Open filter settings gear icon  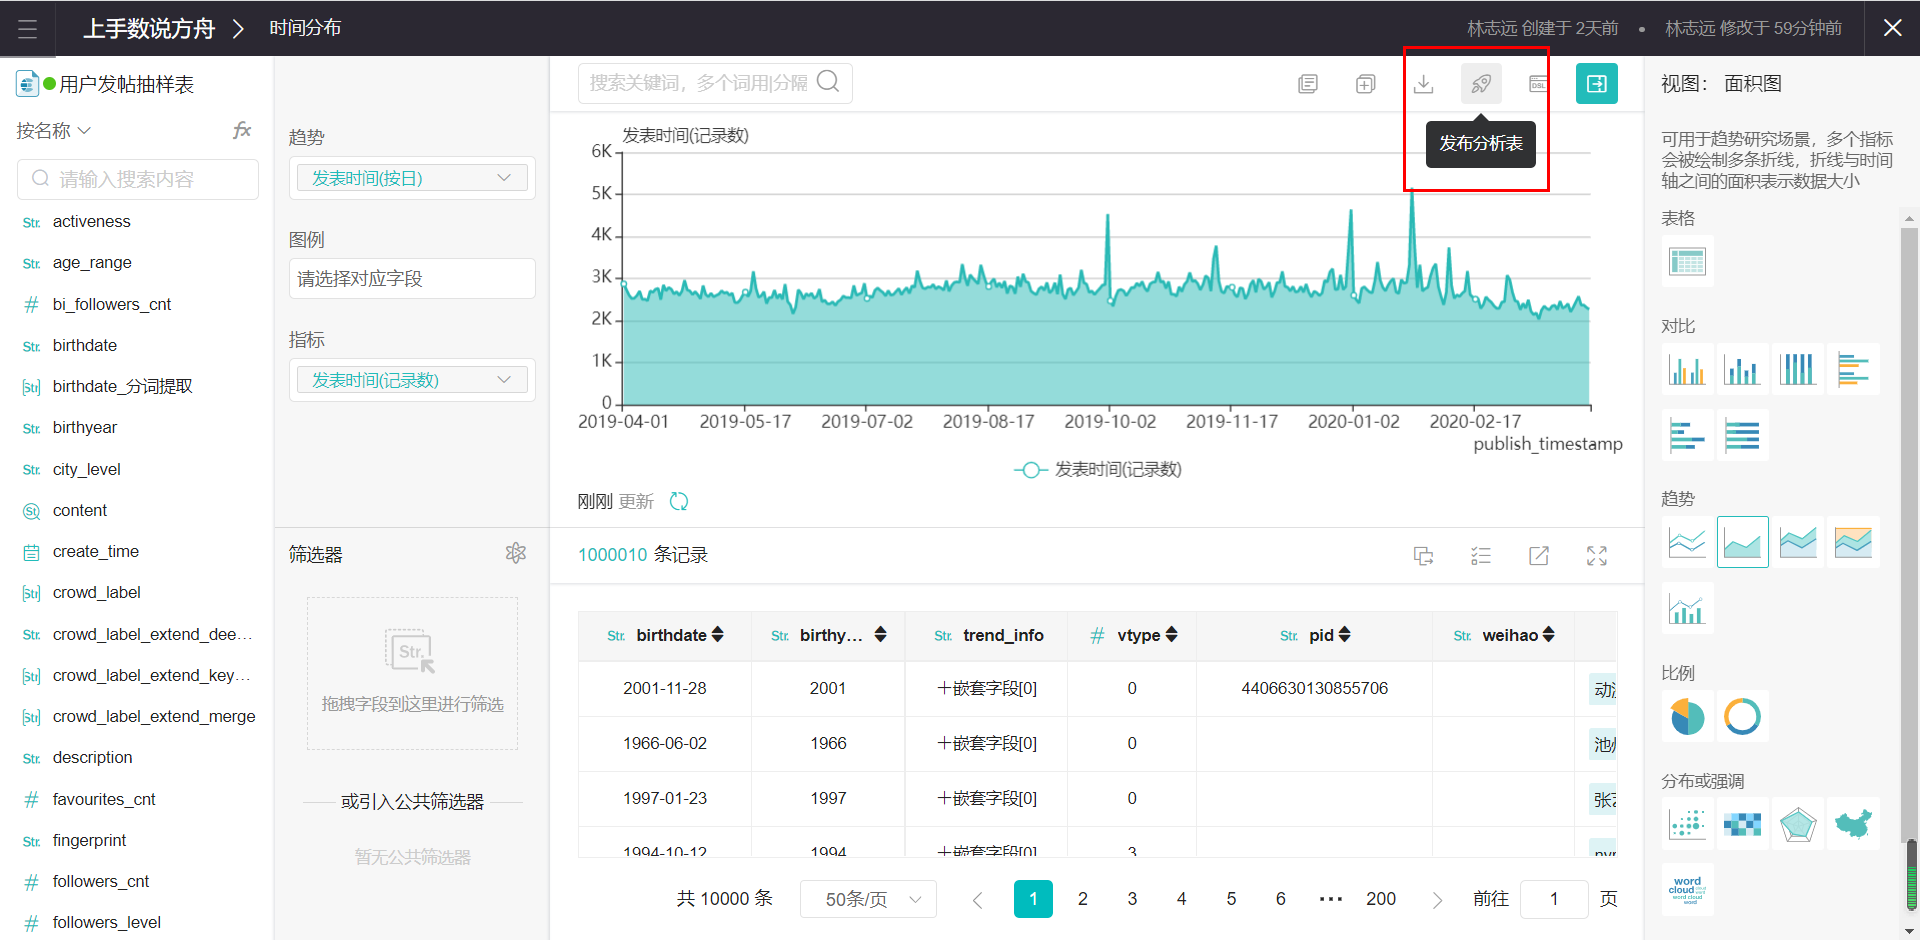point(516,553)
